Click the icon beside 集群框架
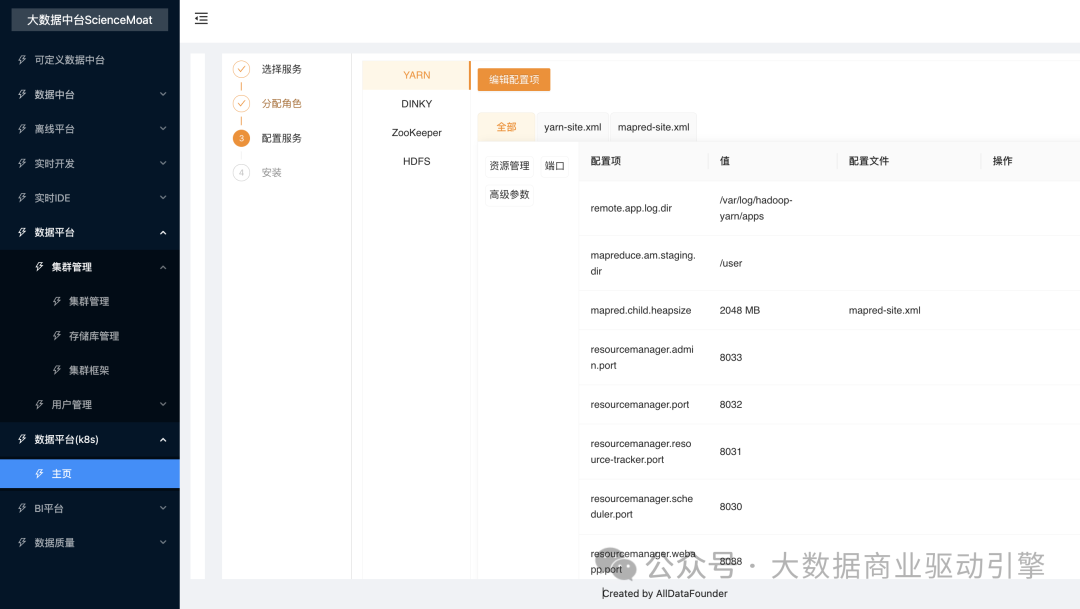Image resolution: width=1080 pixels, height=609 pixels. [57, 370]
